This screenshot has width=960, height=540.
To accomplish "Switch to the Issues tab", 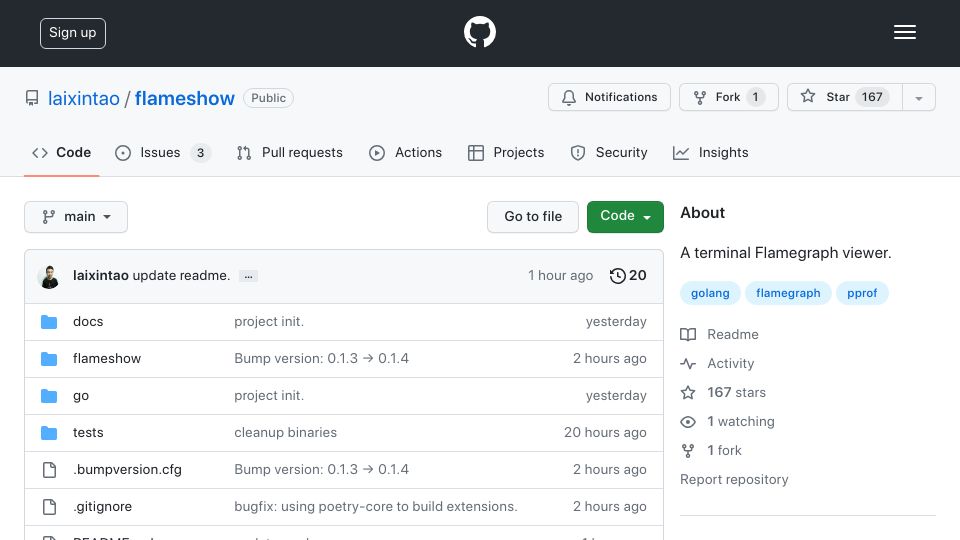I will coord(162,152).
